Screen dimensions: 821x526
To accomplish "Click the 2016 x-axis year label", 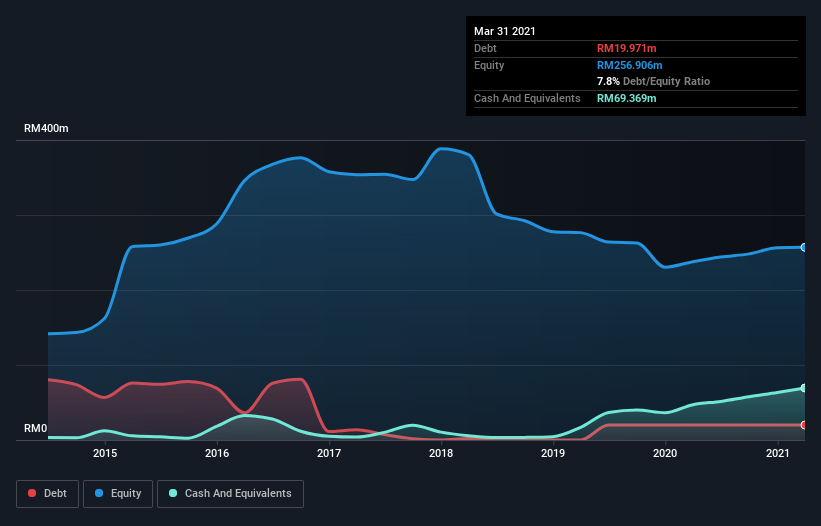I will coord(217,453).
